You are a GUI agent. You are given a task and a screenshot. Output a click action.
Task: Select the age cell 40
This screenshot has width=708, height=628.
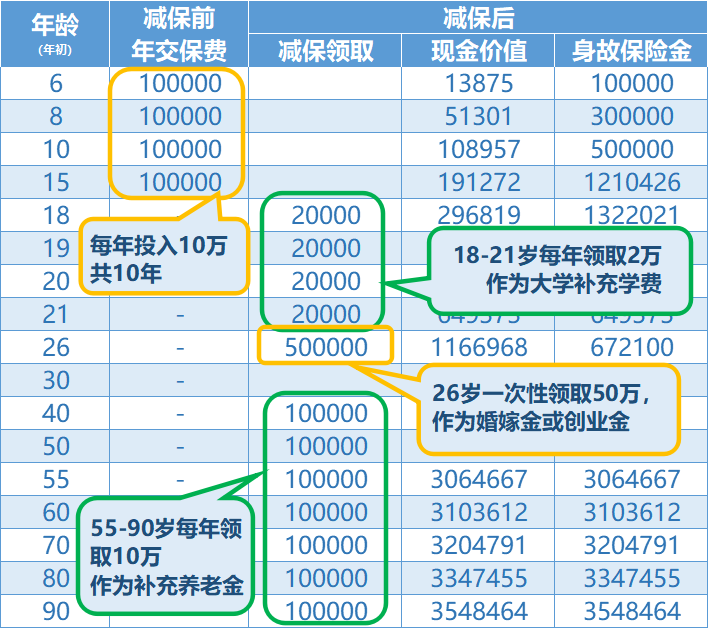56,413
